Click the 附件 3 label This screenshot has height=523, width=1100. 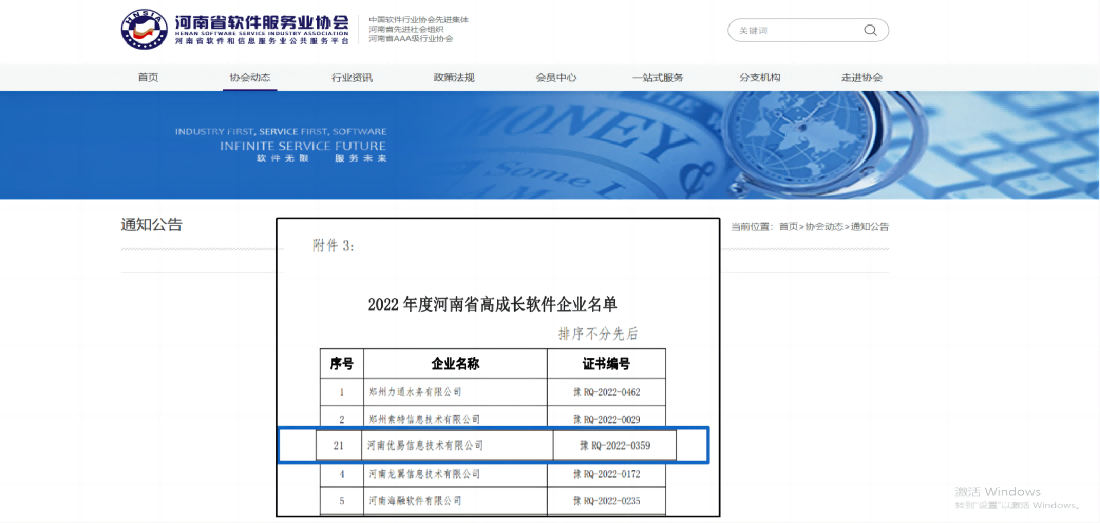(333, 246)
